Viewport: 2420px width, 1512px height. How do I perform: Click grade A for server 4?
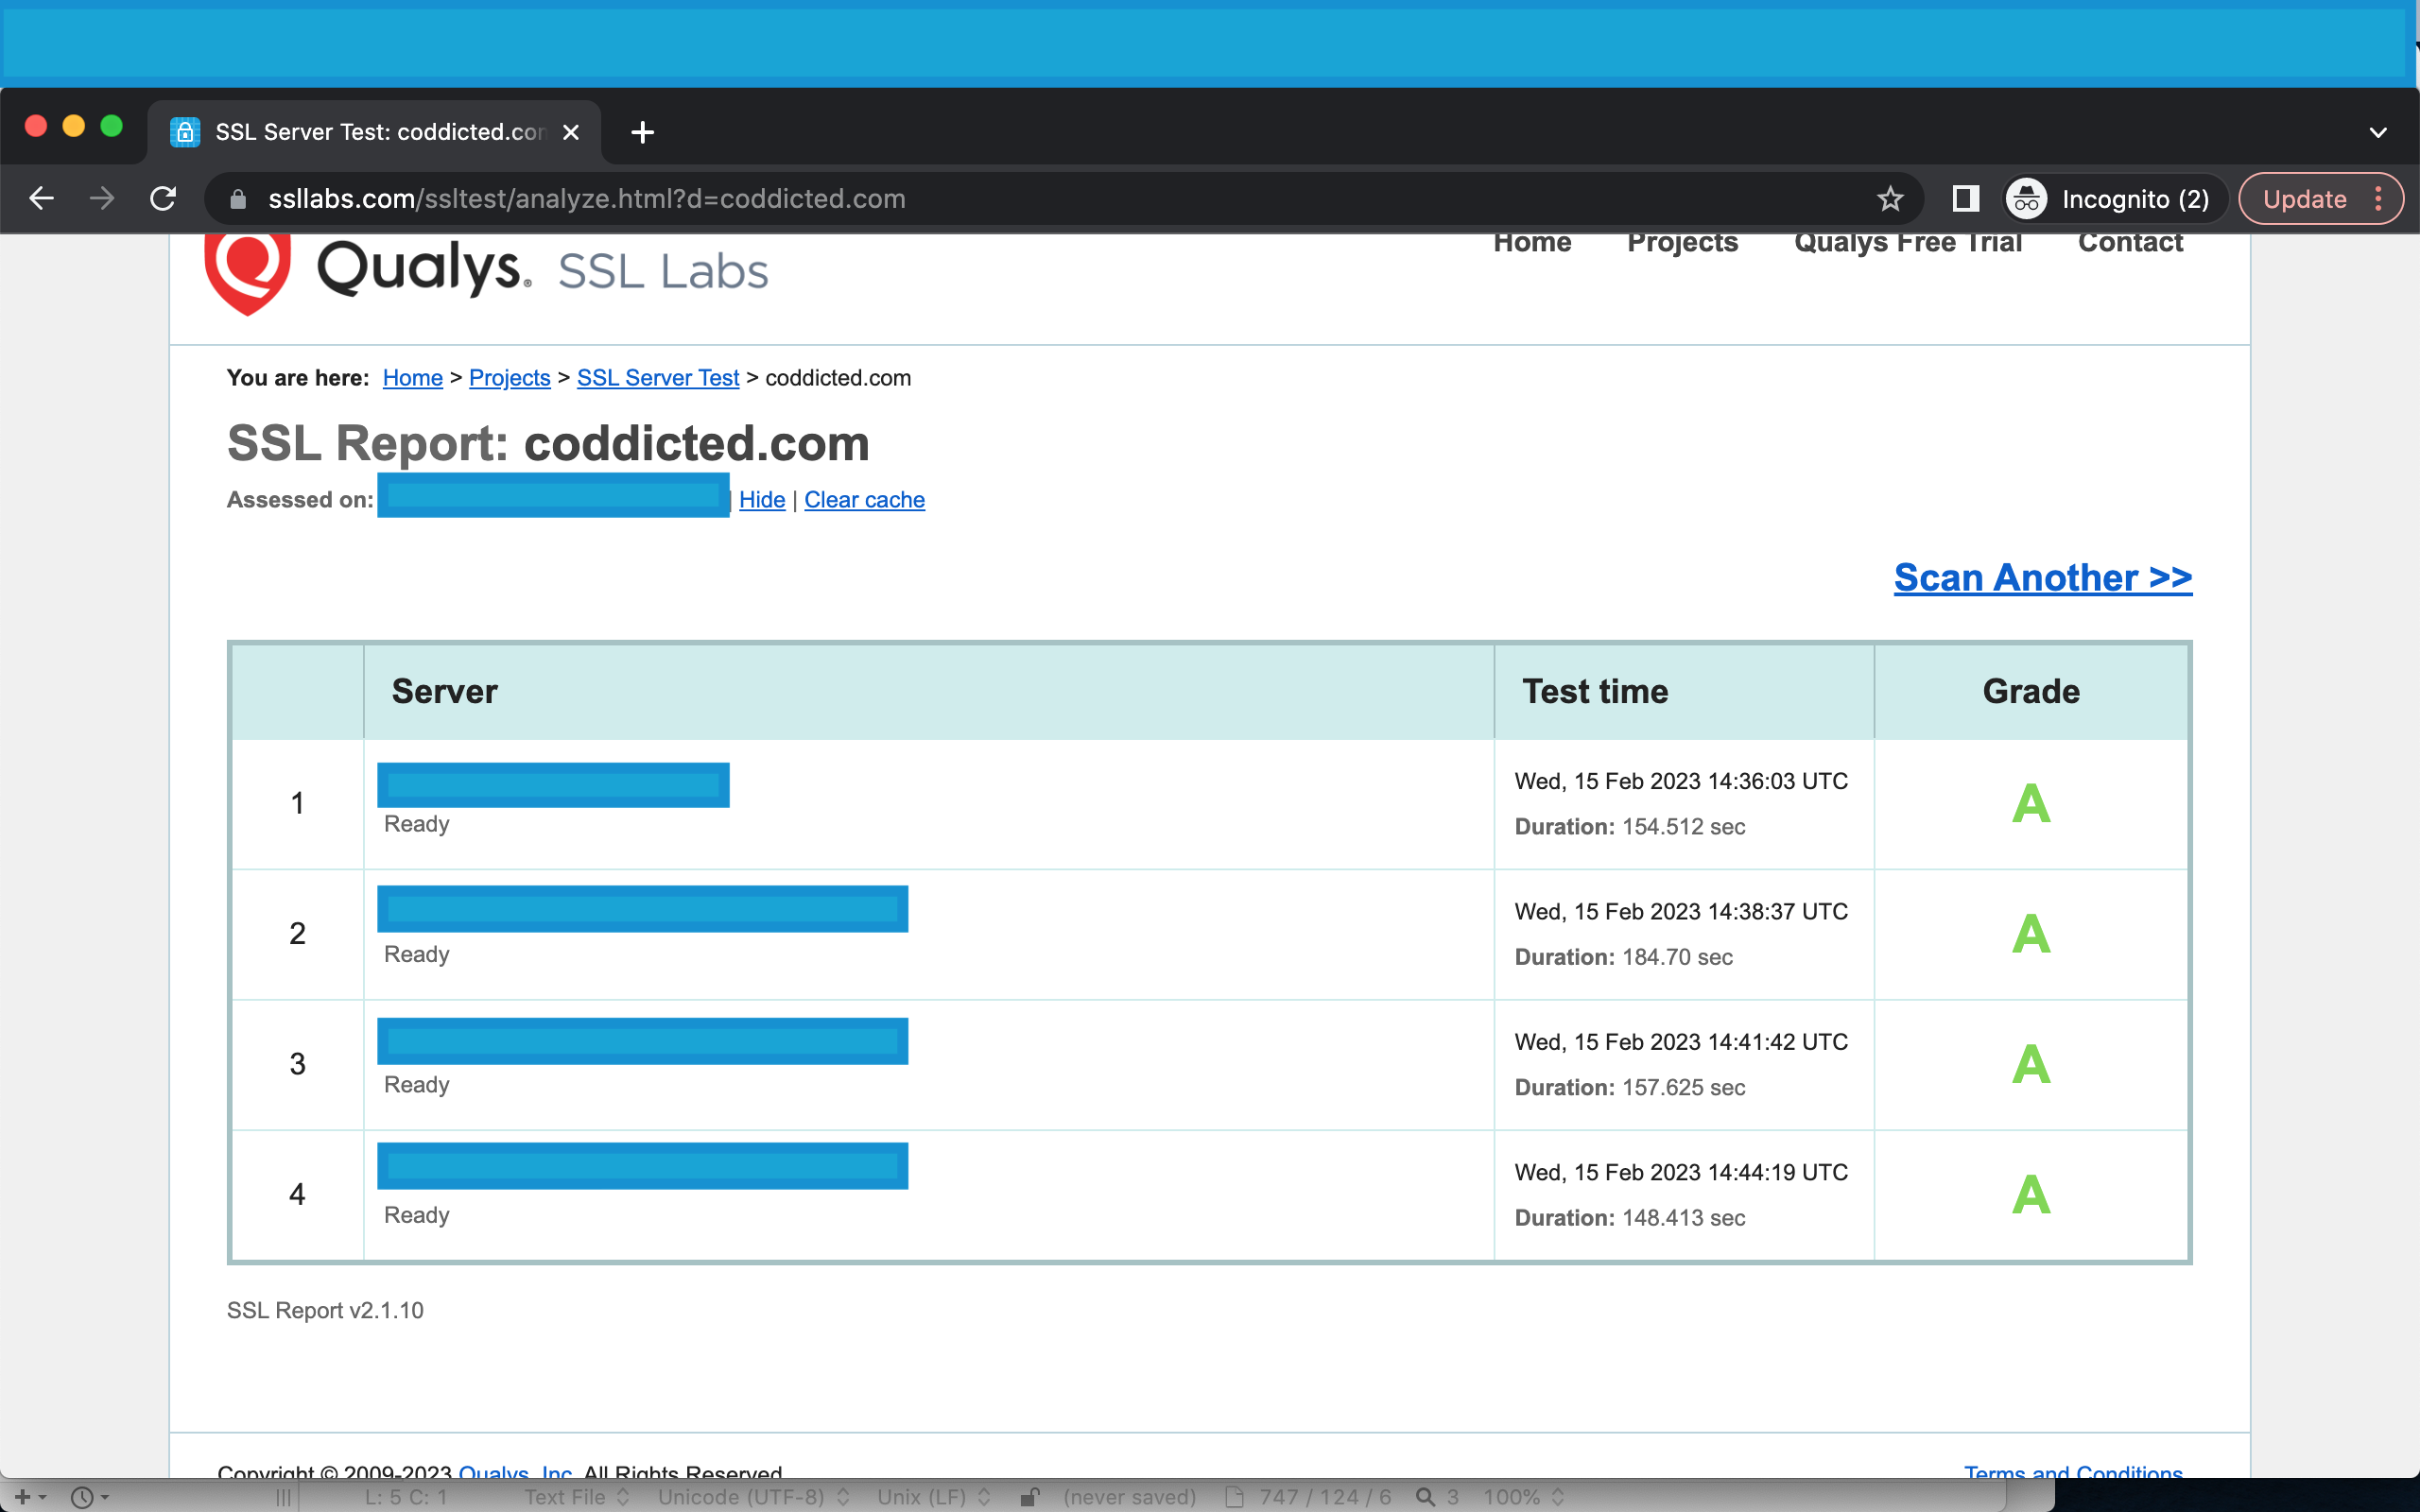(x=2030, y=1195)
